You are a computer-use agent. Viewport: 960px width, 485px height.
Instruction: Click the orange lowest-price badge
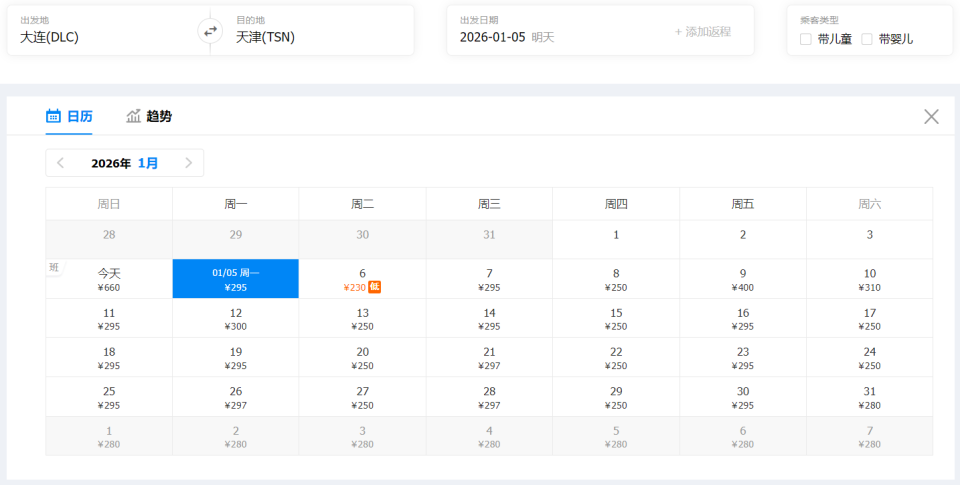click(x=375, y=287)
